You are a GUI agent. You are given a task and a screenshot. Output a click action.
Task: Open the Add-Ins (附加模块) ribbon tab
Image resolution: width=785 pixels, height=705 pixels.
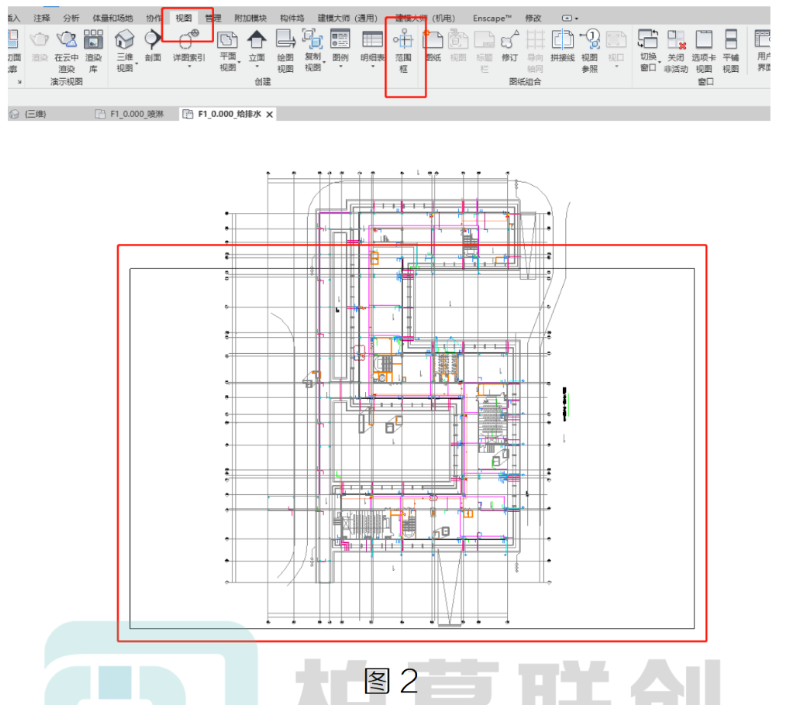click(251, 18)
